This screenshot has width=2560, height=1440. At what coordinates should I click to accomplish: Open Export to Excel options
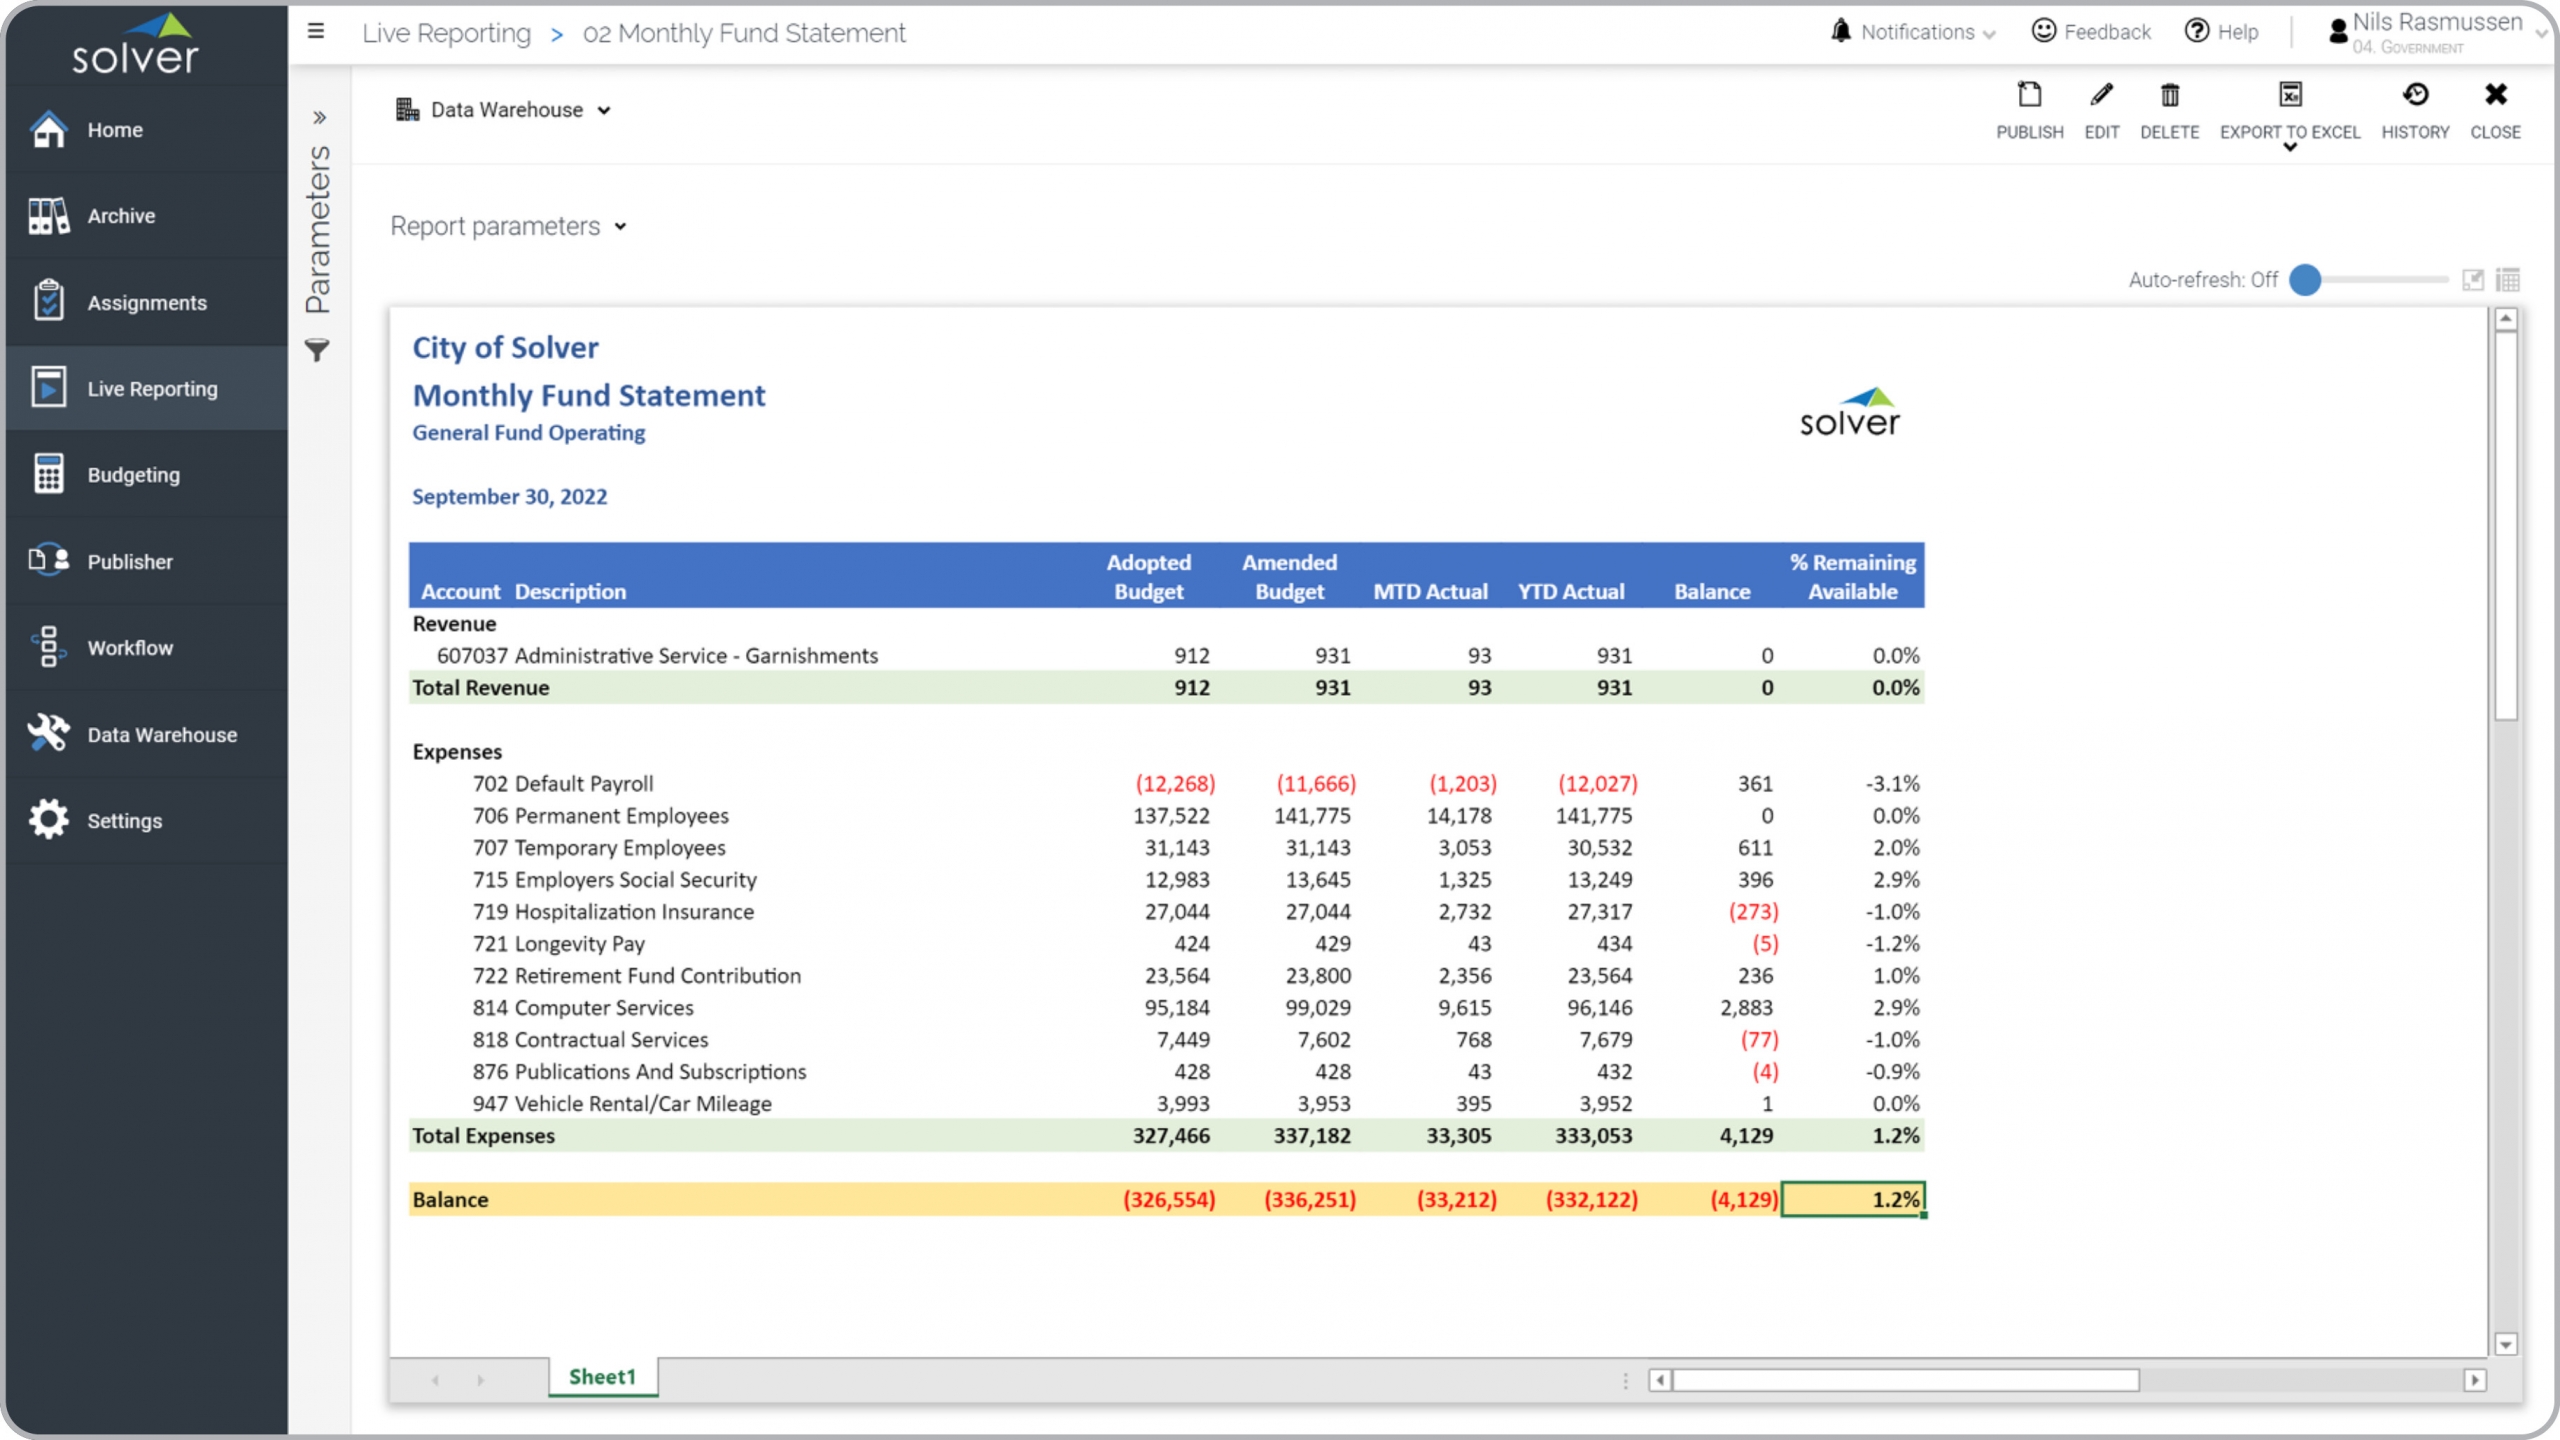click(2289, 146)
